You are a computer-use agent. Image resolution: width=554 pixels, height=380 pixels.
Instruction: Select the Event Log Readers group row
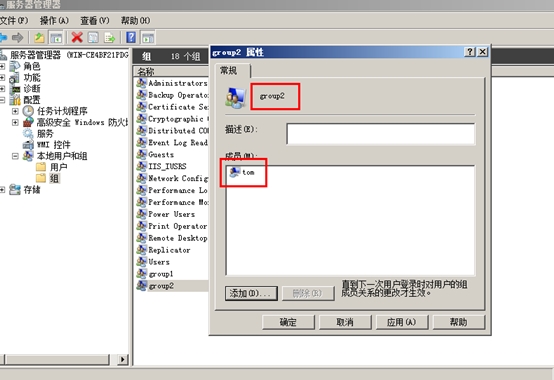(172, 143)
